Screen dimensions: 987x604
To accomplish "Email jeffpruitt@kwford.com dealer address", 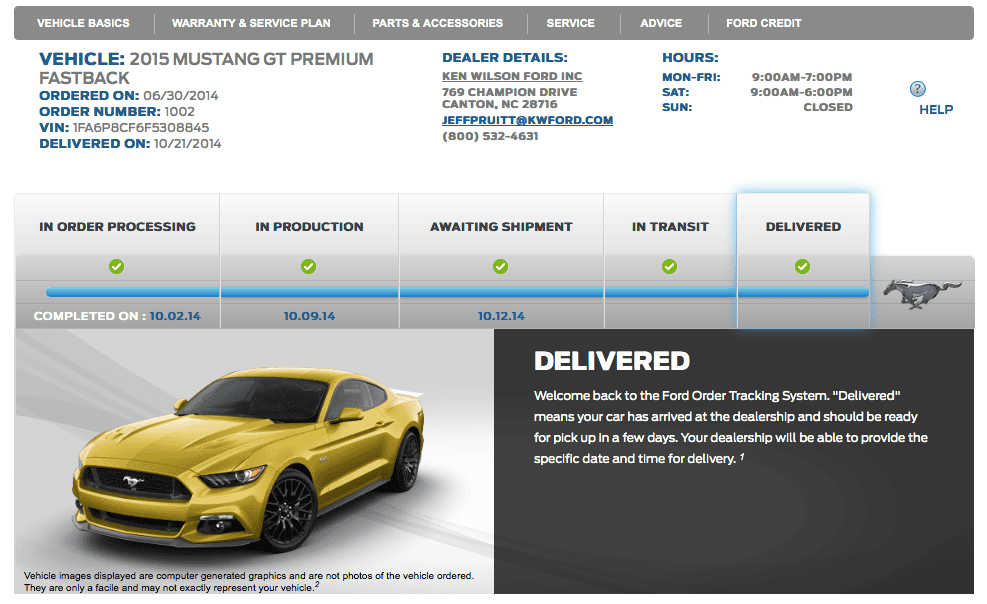I will (x=527, y=120).
